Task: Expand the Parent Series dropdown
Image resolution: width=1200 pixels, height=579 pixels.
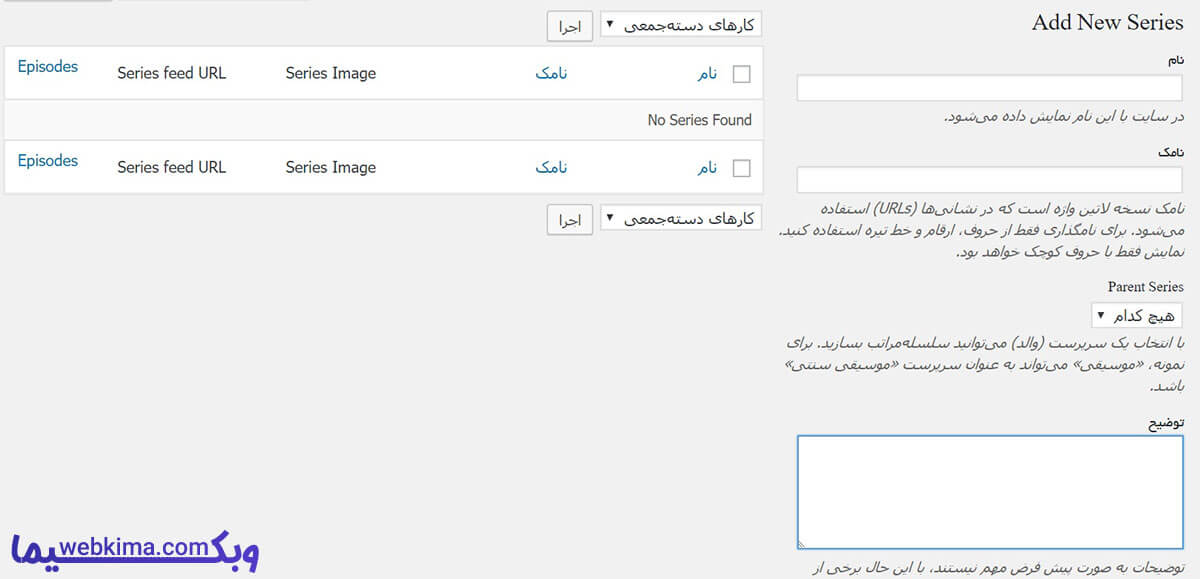Action: pyautogui.click(x=1137, y=316)
